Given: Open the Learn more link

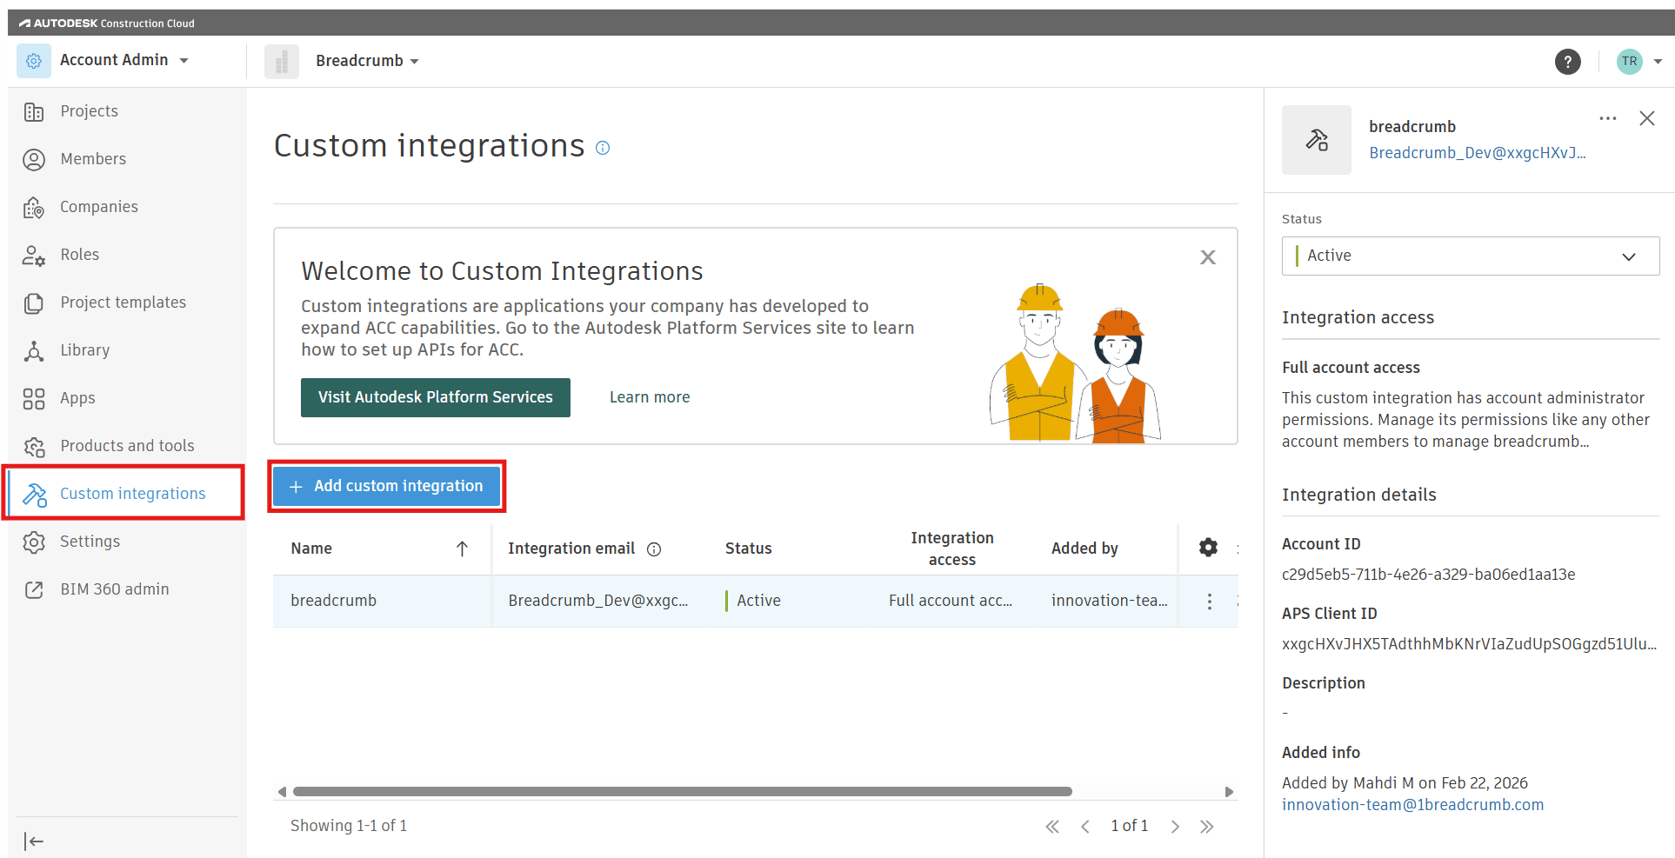Looking at the screenshot, I should (x=649, y=397).
